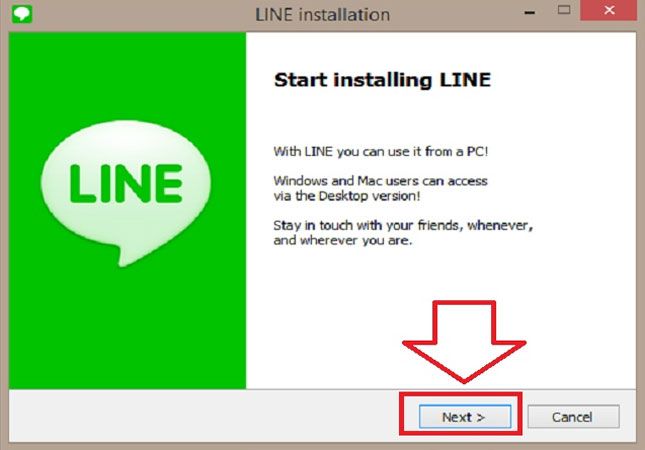Minimize the LINE installation window
Viewport: 645px width, 450px height.
(x=530, y=12)
